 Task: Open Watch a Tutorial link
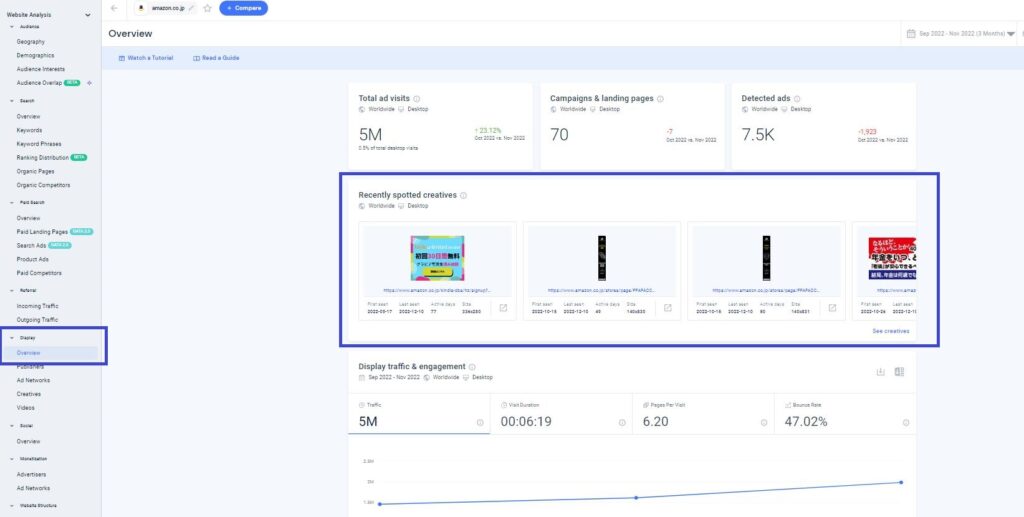pyautogui.click(x=146, y=58)
